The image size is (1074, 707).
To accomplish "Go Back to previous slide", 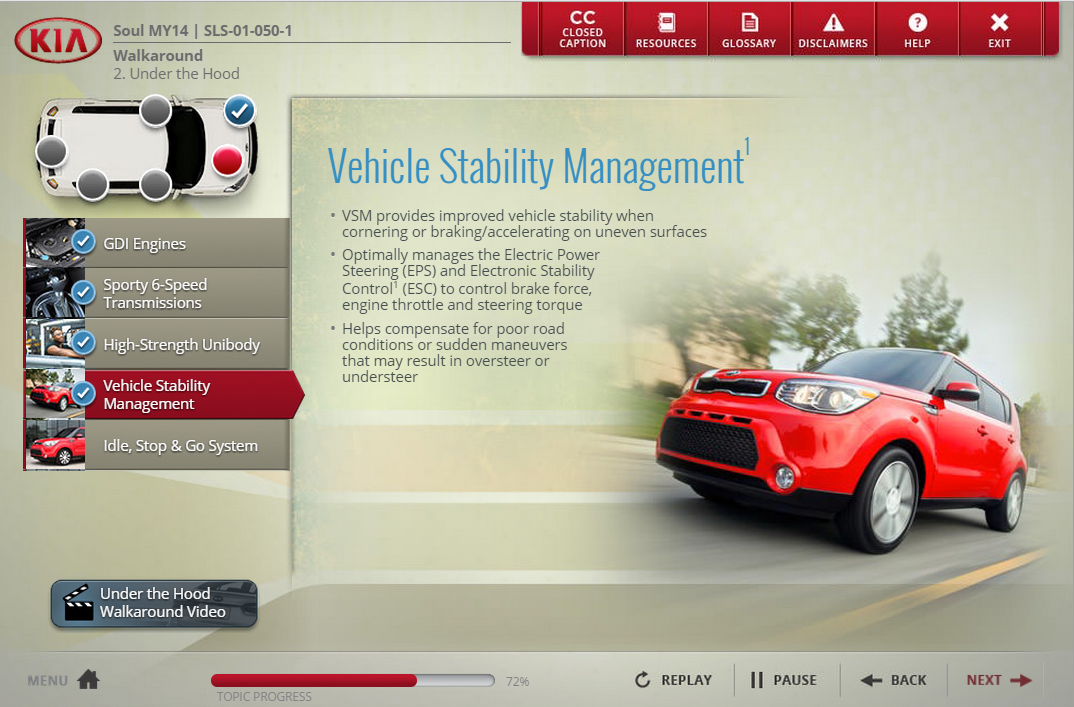I will (x=894, y=680).
